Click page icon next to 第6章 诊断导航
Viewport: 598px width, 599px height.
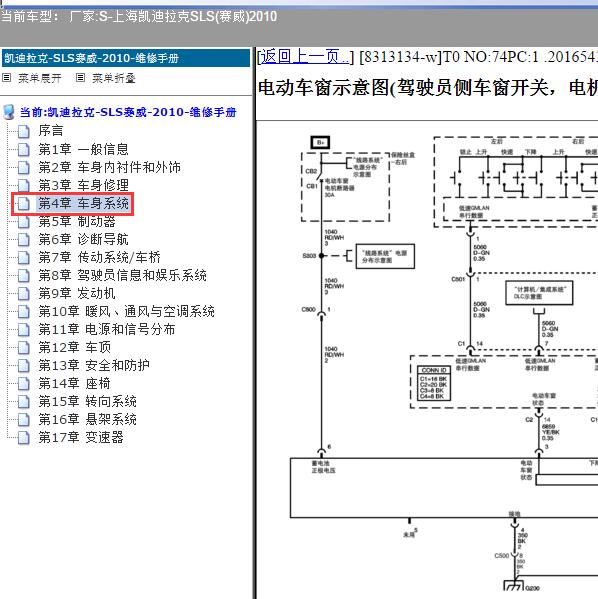(x=24, y=239)
